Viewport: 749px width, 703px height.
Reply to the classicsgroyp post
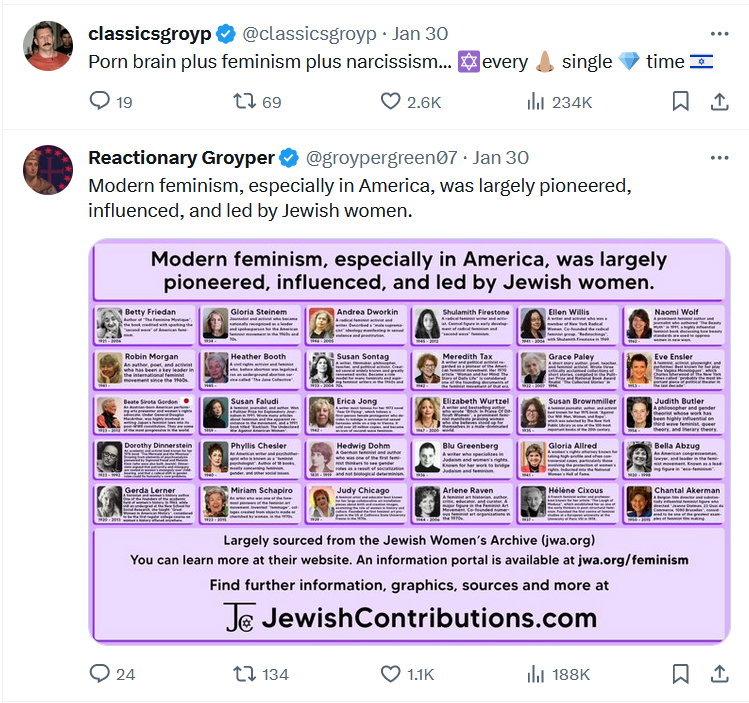point(111,102)
